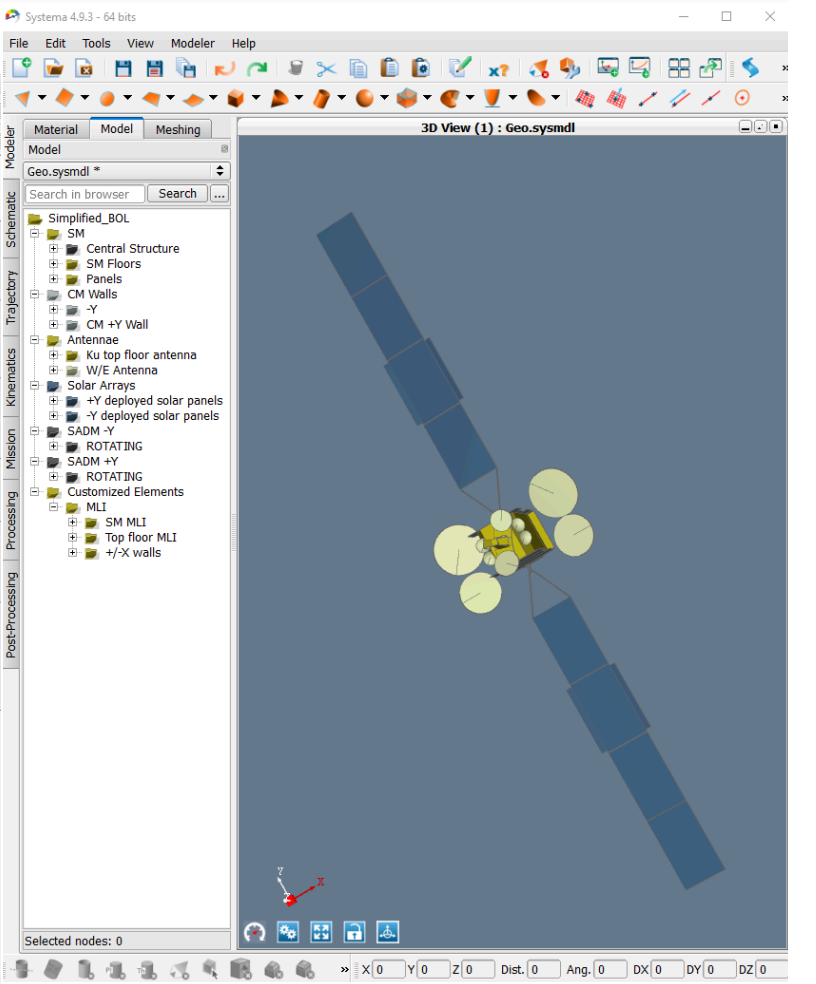Click the first Save disk icon
Screen dimensions: 816x984
123,68
